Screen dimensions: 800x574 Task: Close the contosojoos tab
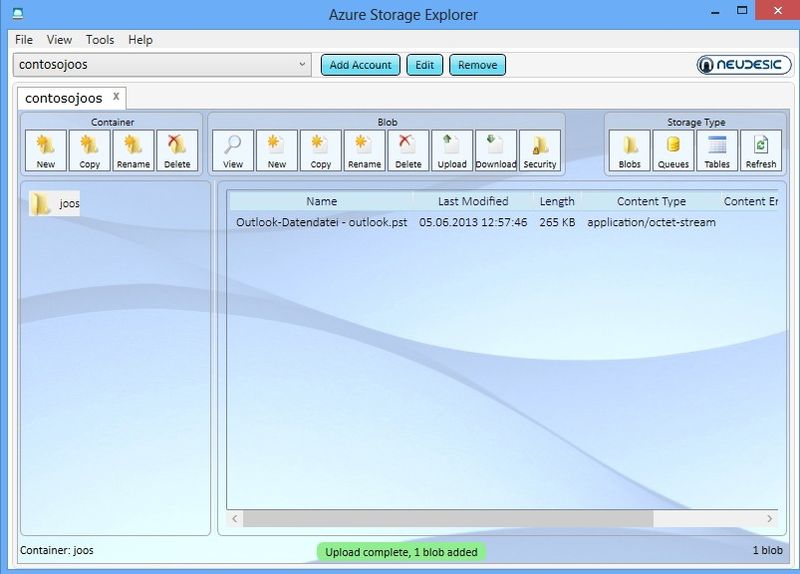[115, 97]
